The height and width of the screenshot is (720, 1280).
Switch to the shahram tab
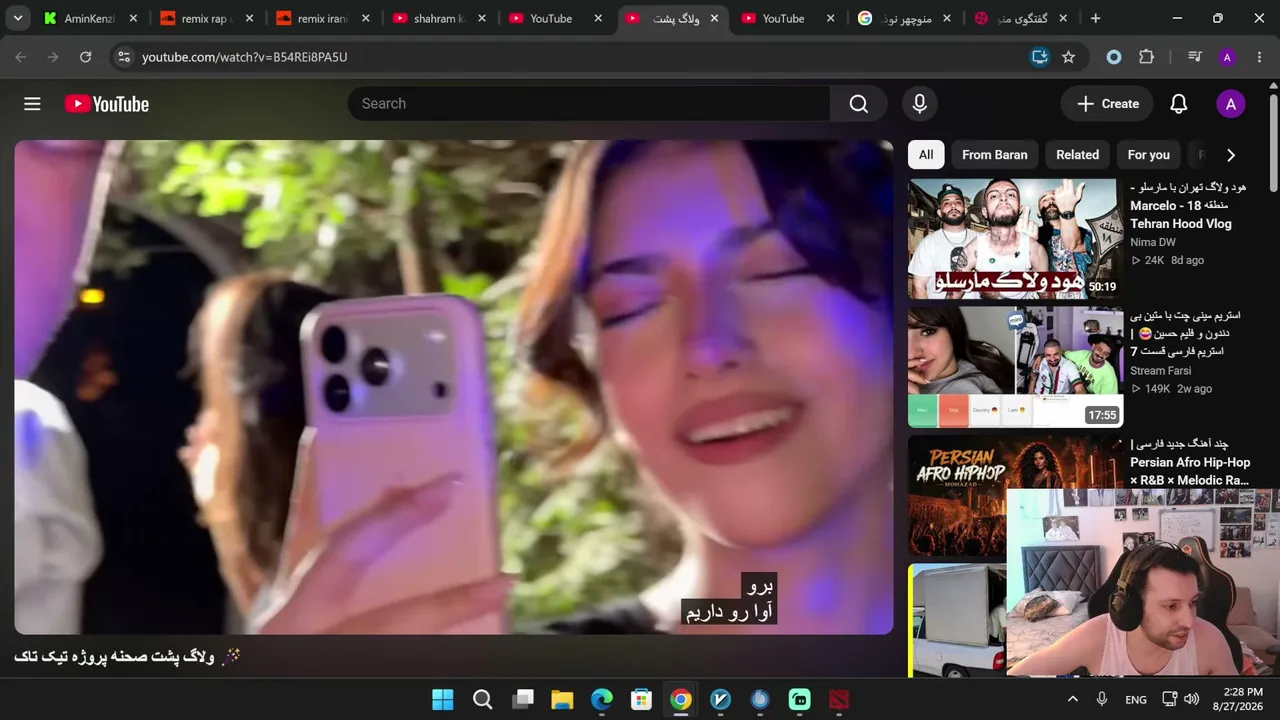pos(439,18)
